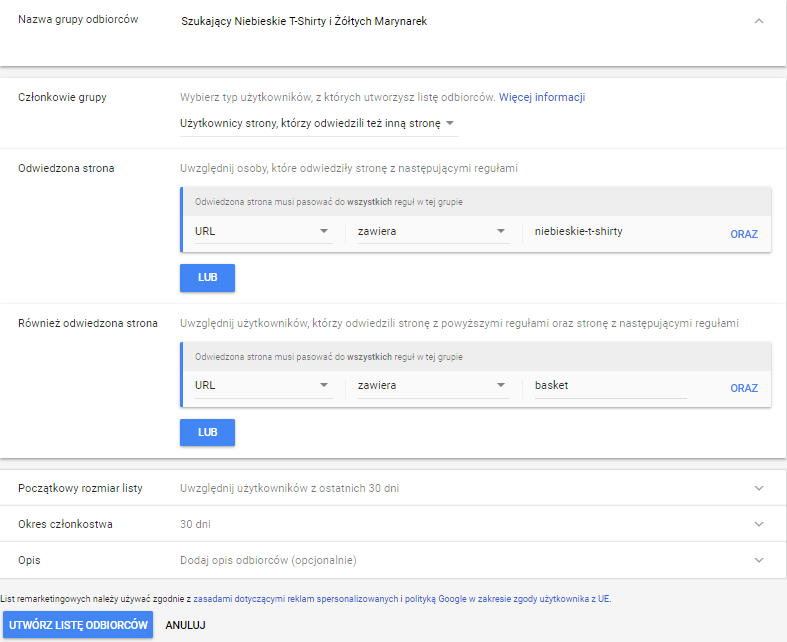Viewport: 787px width, 642px height.
Task: Click ORAZ next to 'niebieskie-t-shirty' rule
Action: (x=744, y=234)
